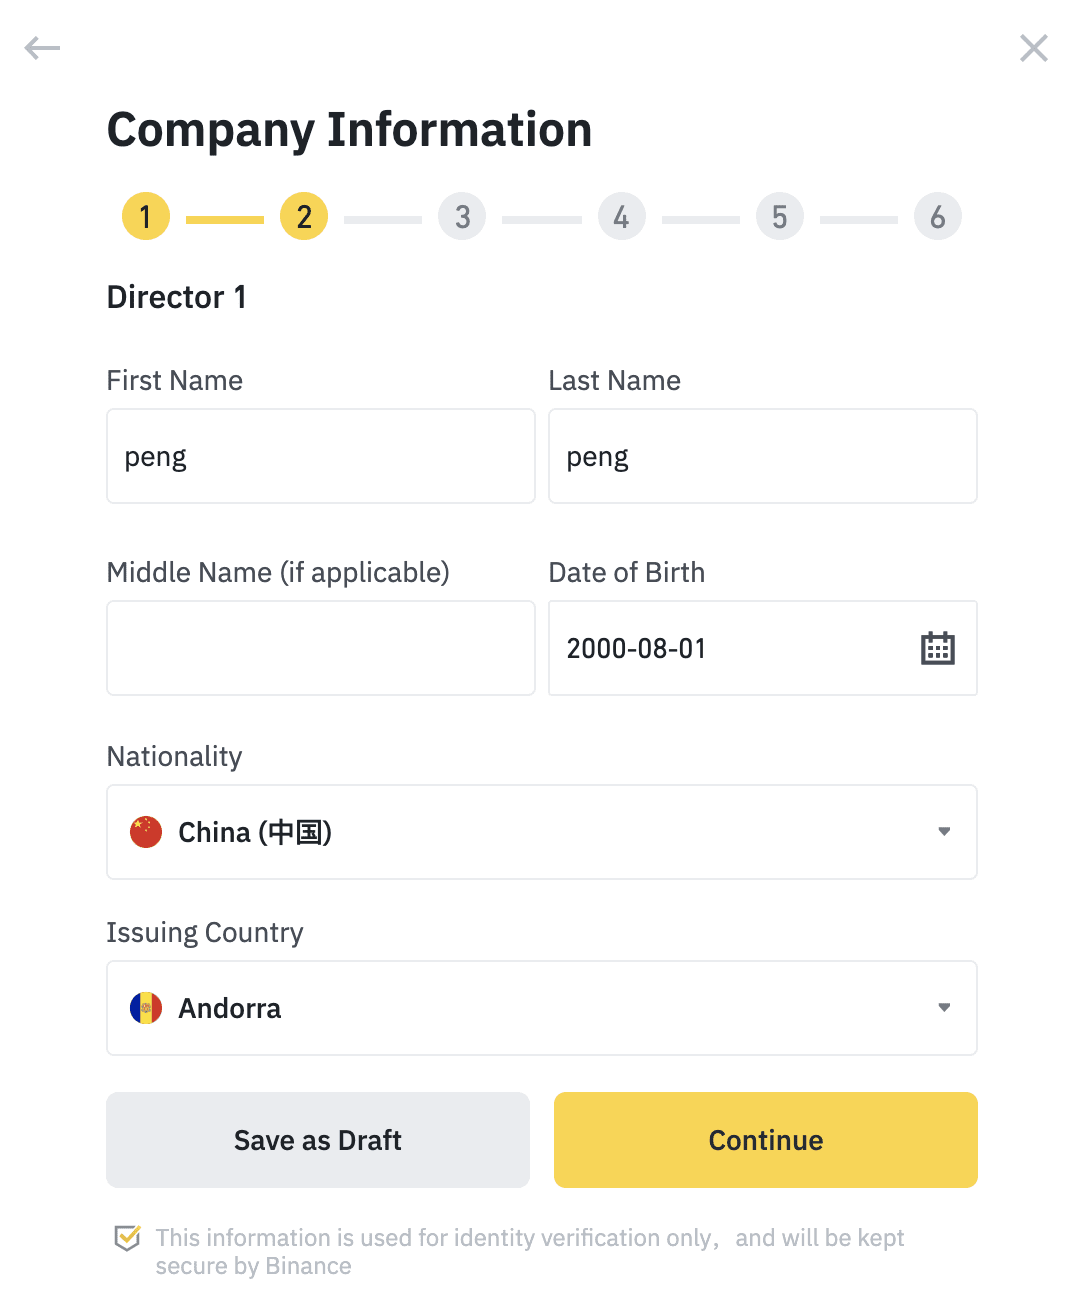1068x1300 pixels.
Task: Go to step 5 circle
Action: click(780, 216)
